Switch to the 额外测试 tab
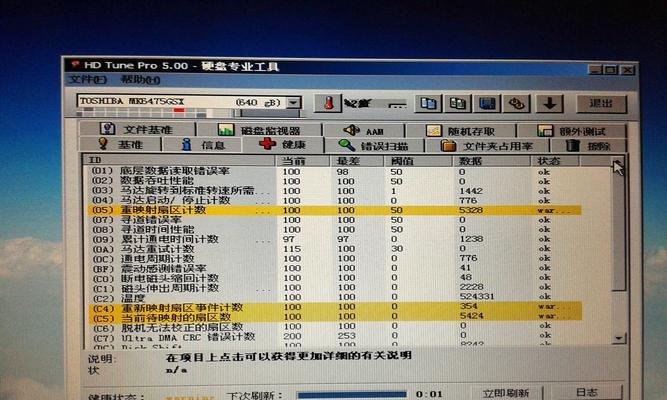The width and height of the screenshot is (667, 400). [571, 131]
